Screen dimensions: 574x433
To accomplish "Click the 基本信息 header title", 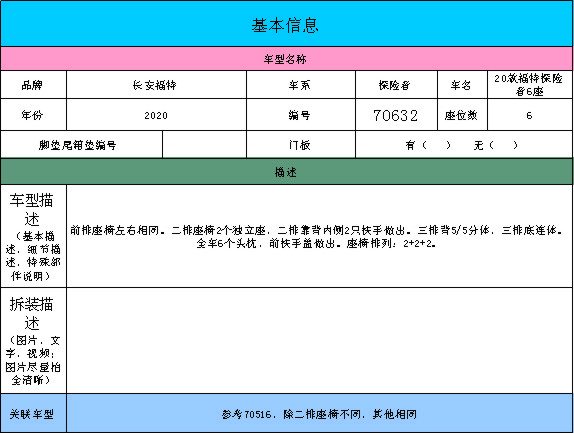I will coord(285,26).
